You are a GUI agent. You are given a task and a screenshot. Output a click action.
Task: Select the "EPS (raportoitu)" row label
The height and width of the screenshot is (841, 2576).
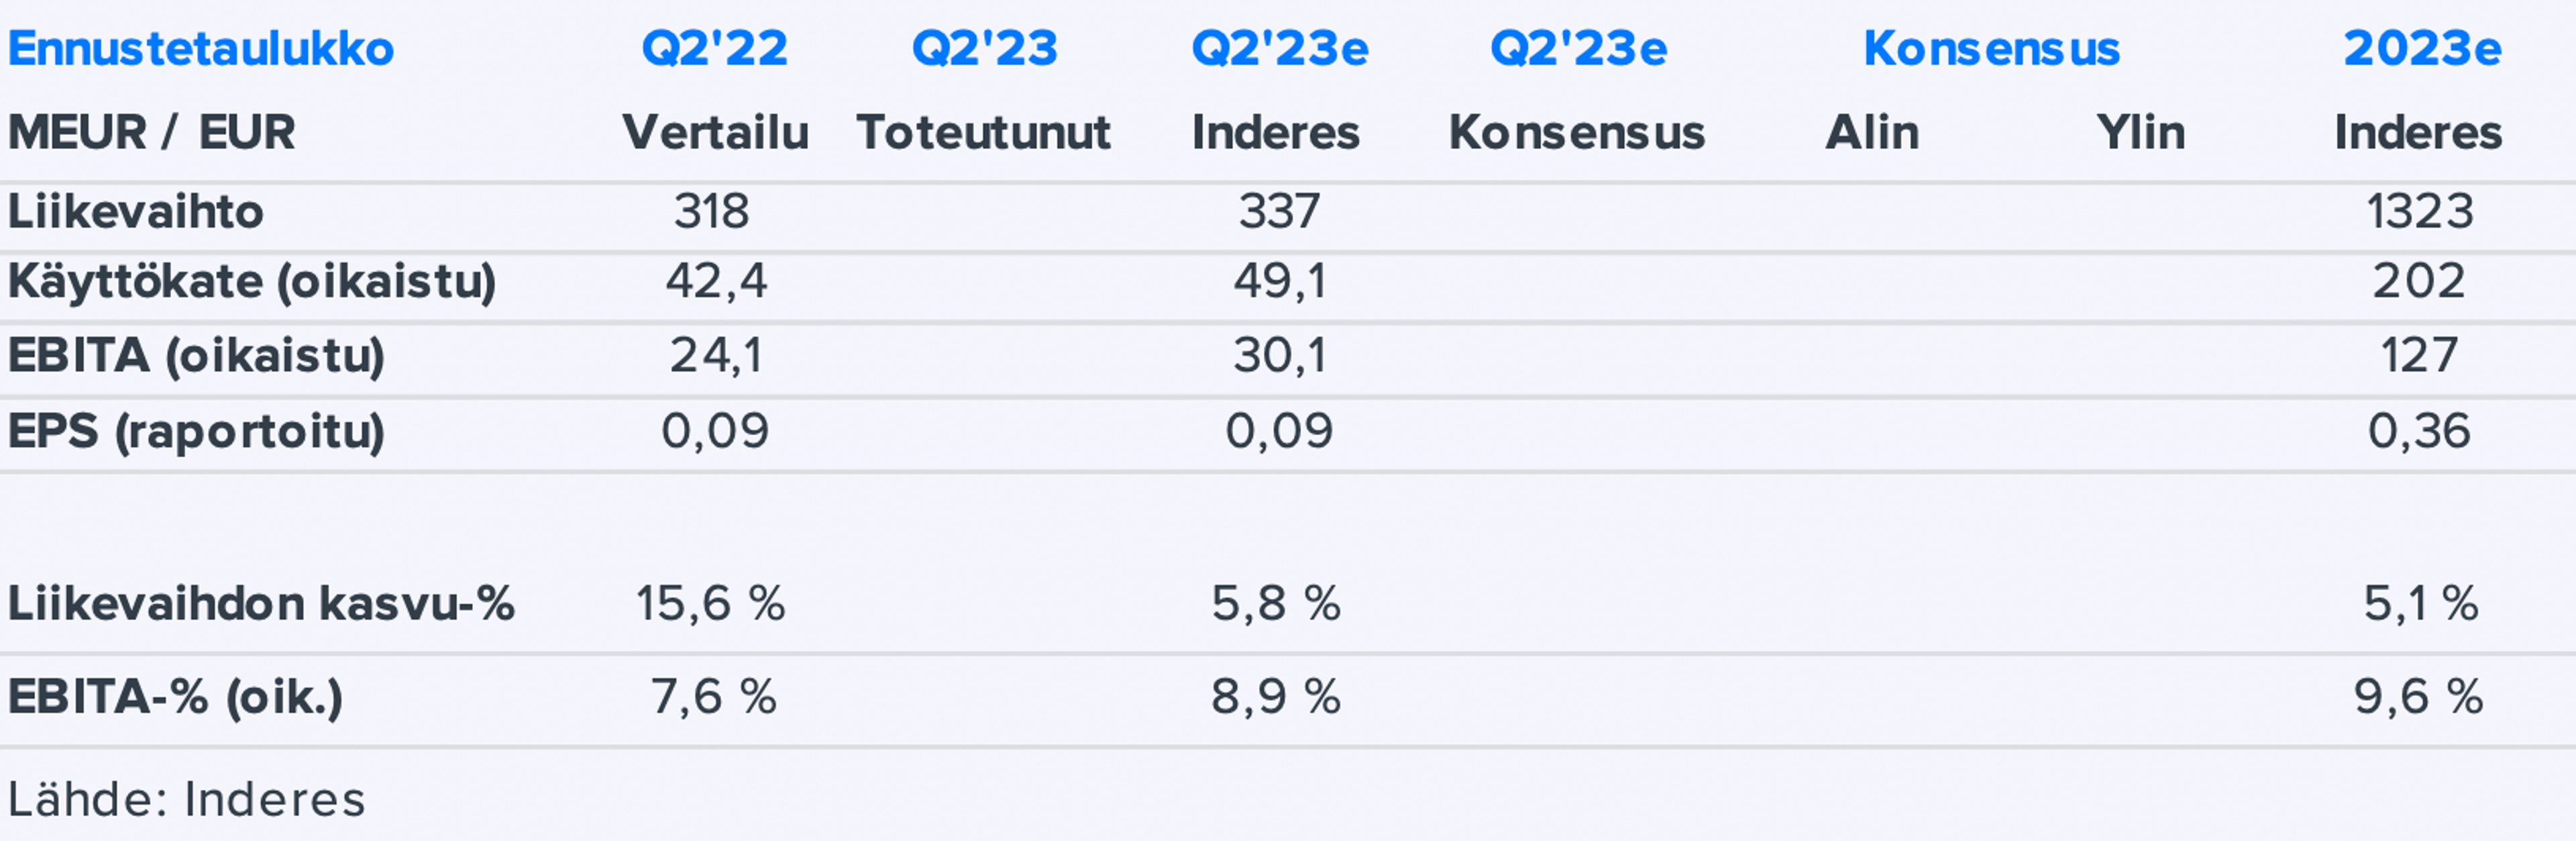pos(196,432)
